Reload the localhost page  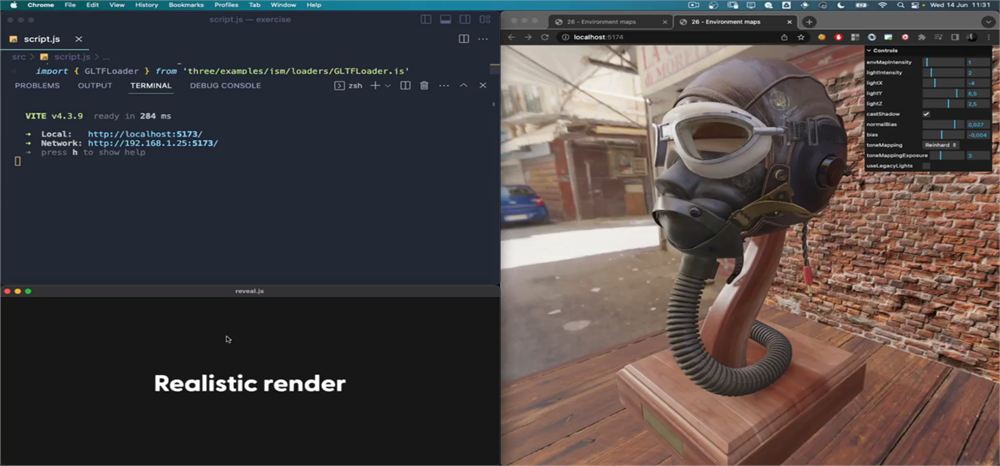coord(545,38)
